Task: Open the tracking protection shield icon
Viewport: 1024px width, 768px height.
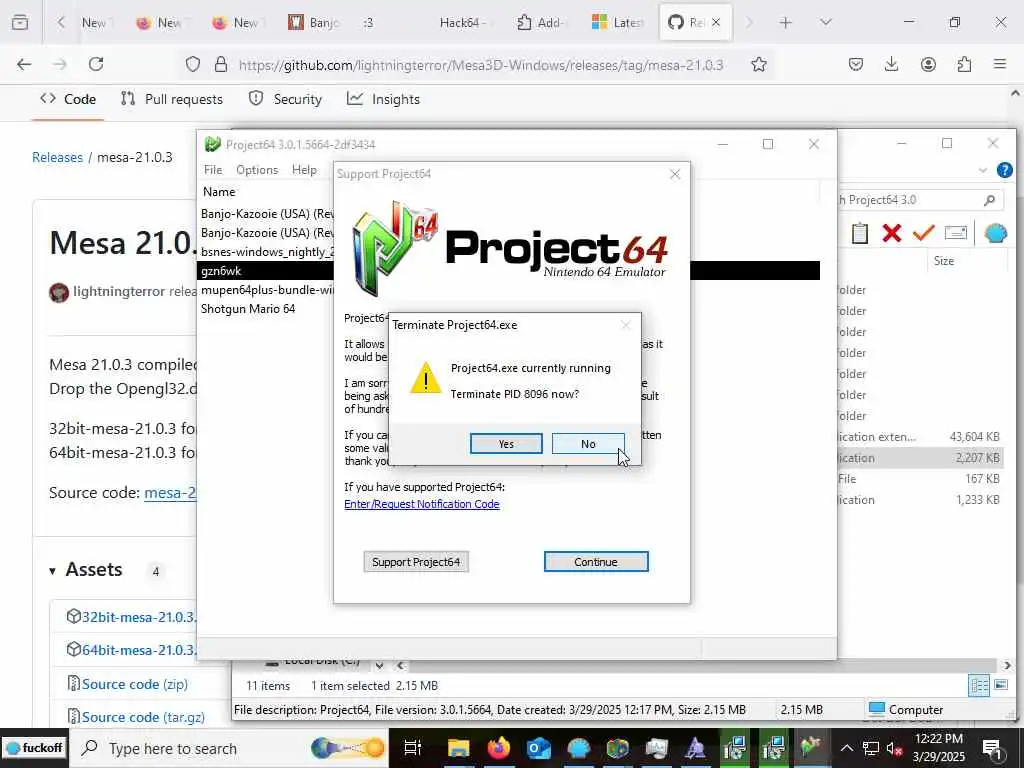Action: pos(193,64)
